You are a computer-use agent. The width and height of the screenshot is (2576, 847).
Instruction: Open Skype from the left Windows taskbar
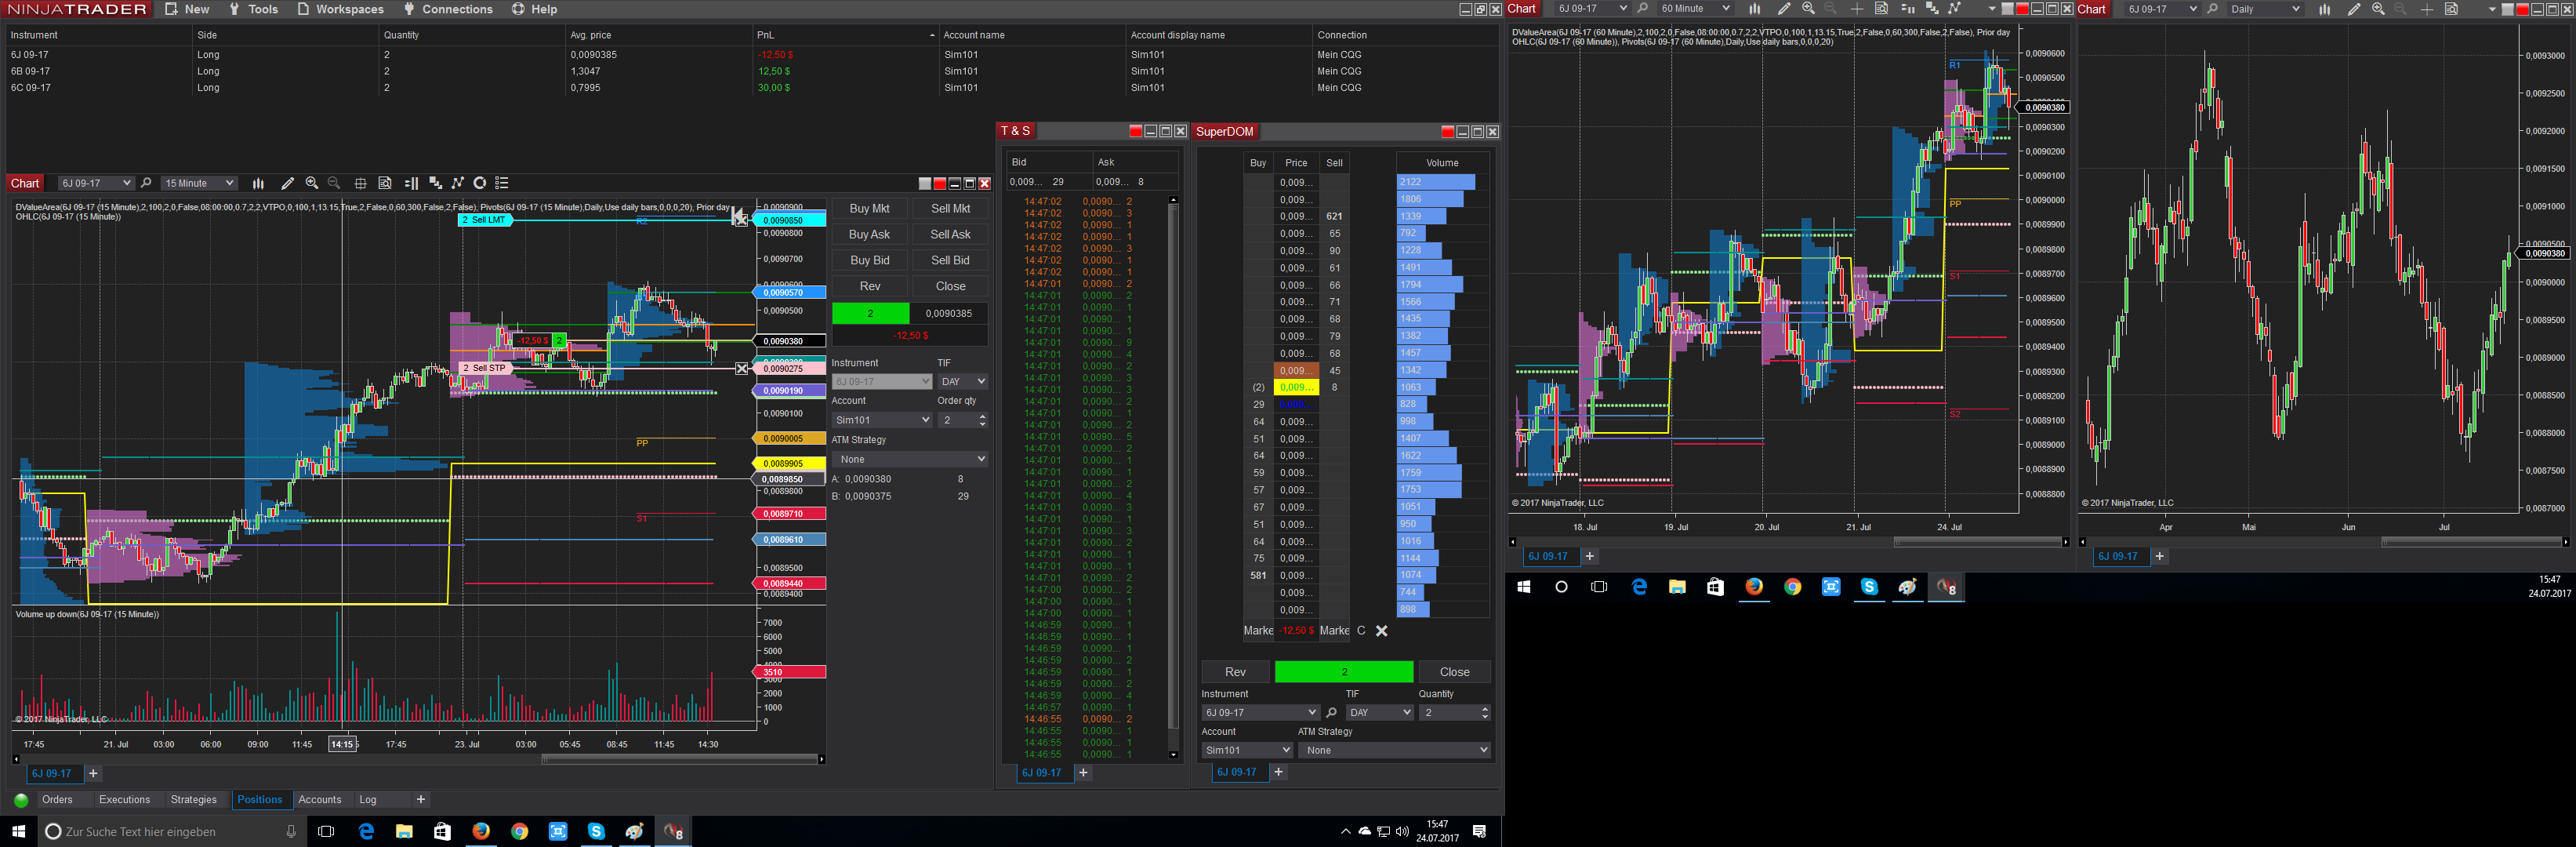coord(596,831)
